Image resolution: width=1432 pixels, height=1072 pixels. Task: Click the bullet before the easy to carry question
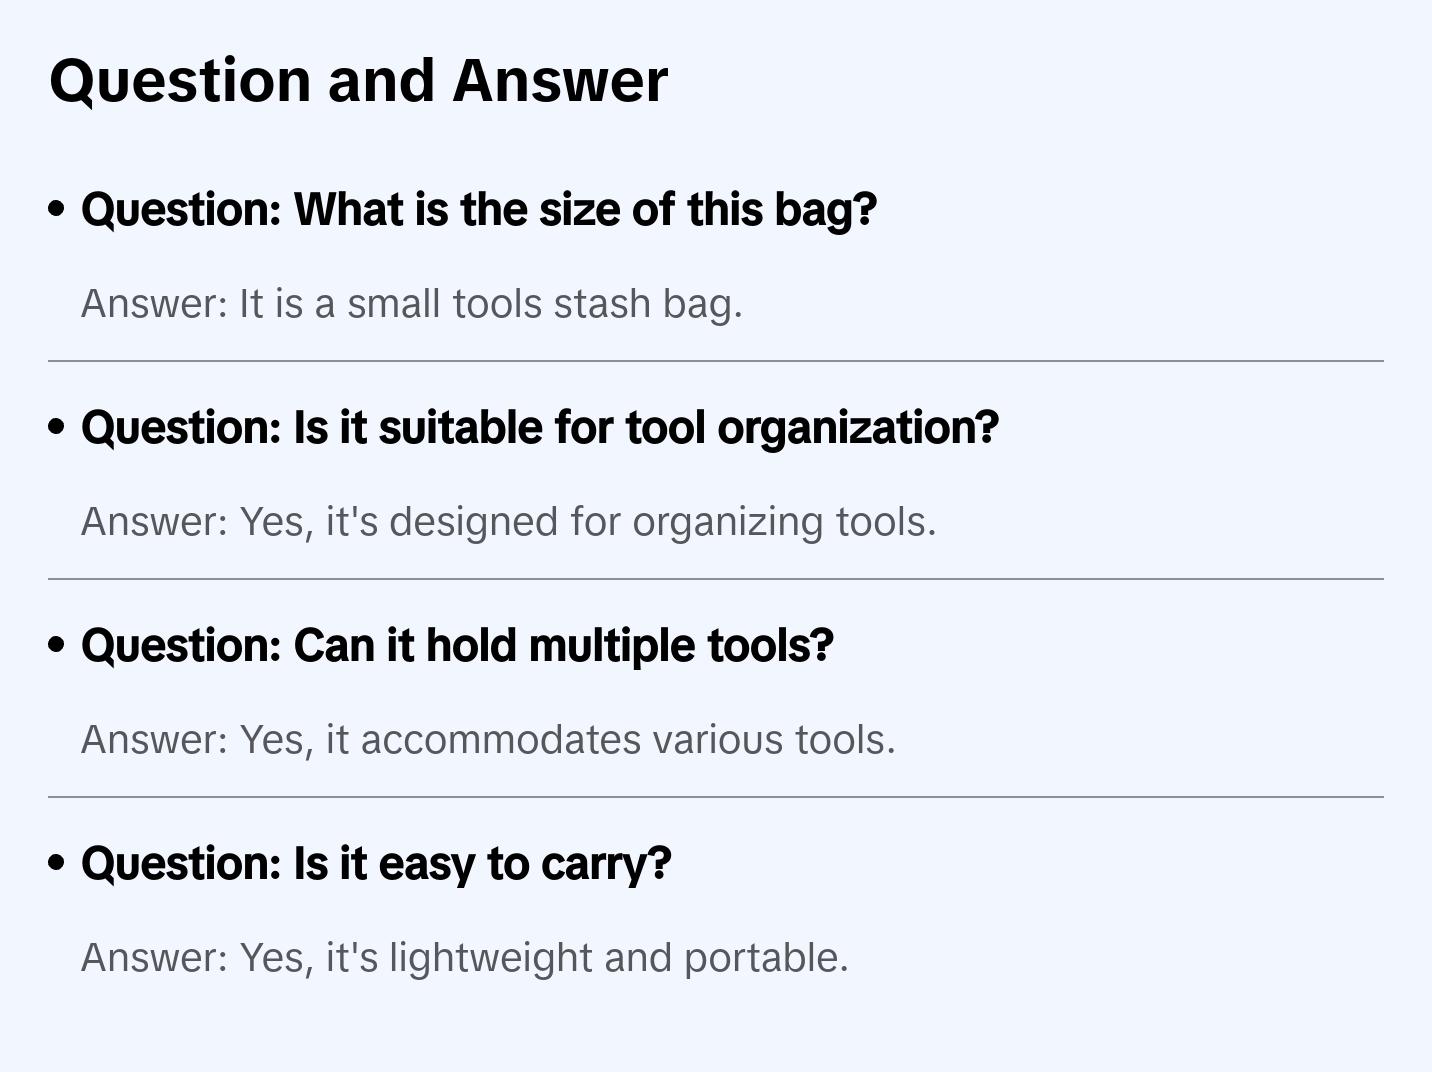pyautogui.click(x=57, y=864)
